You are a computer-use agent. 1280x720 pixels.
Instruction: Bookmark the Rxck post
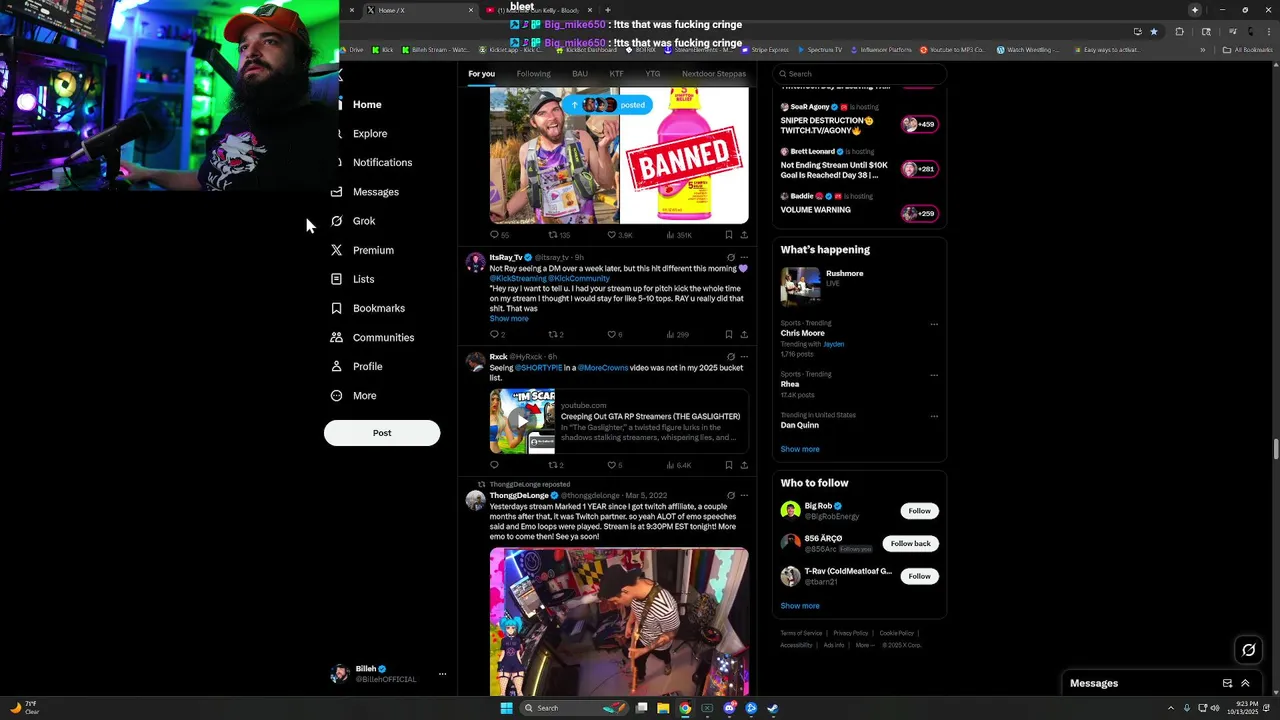(728, 465)
